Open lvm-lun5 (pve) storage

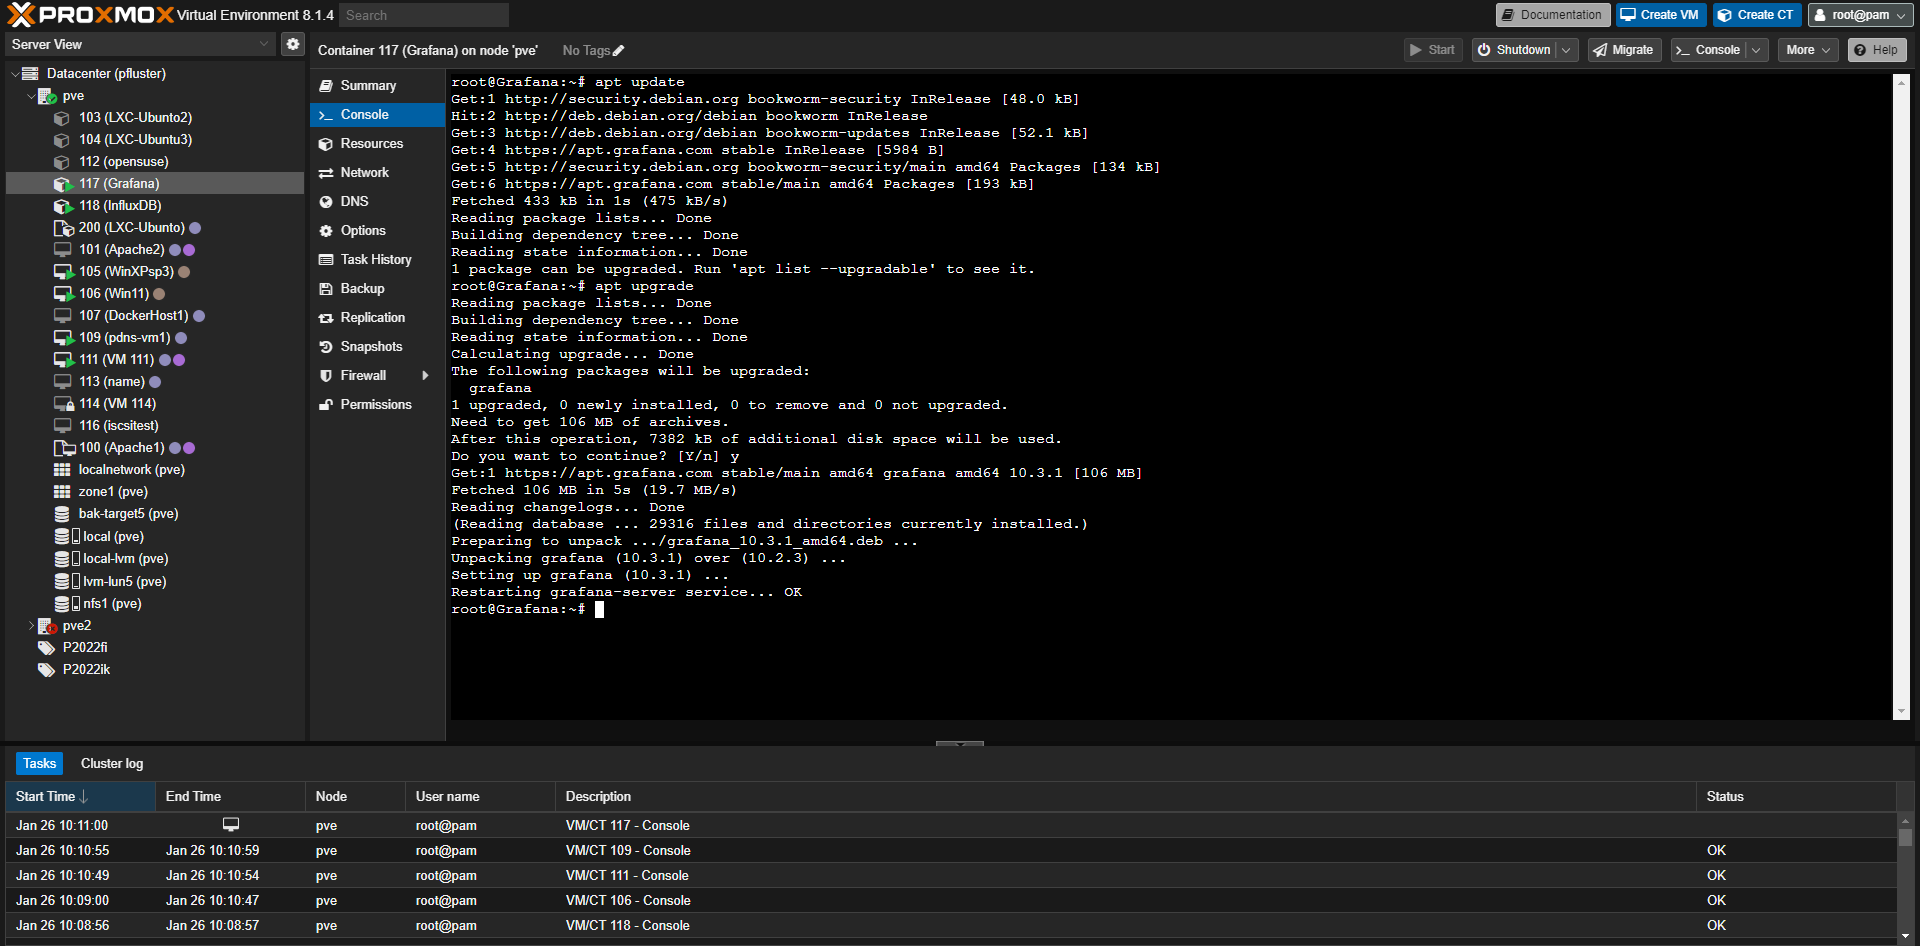click(124, 582)
